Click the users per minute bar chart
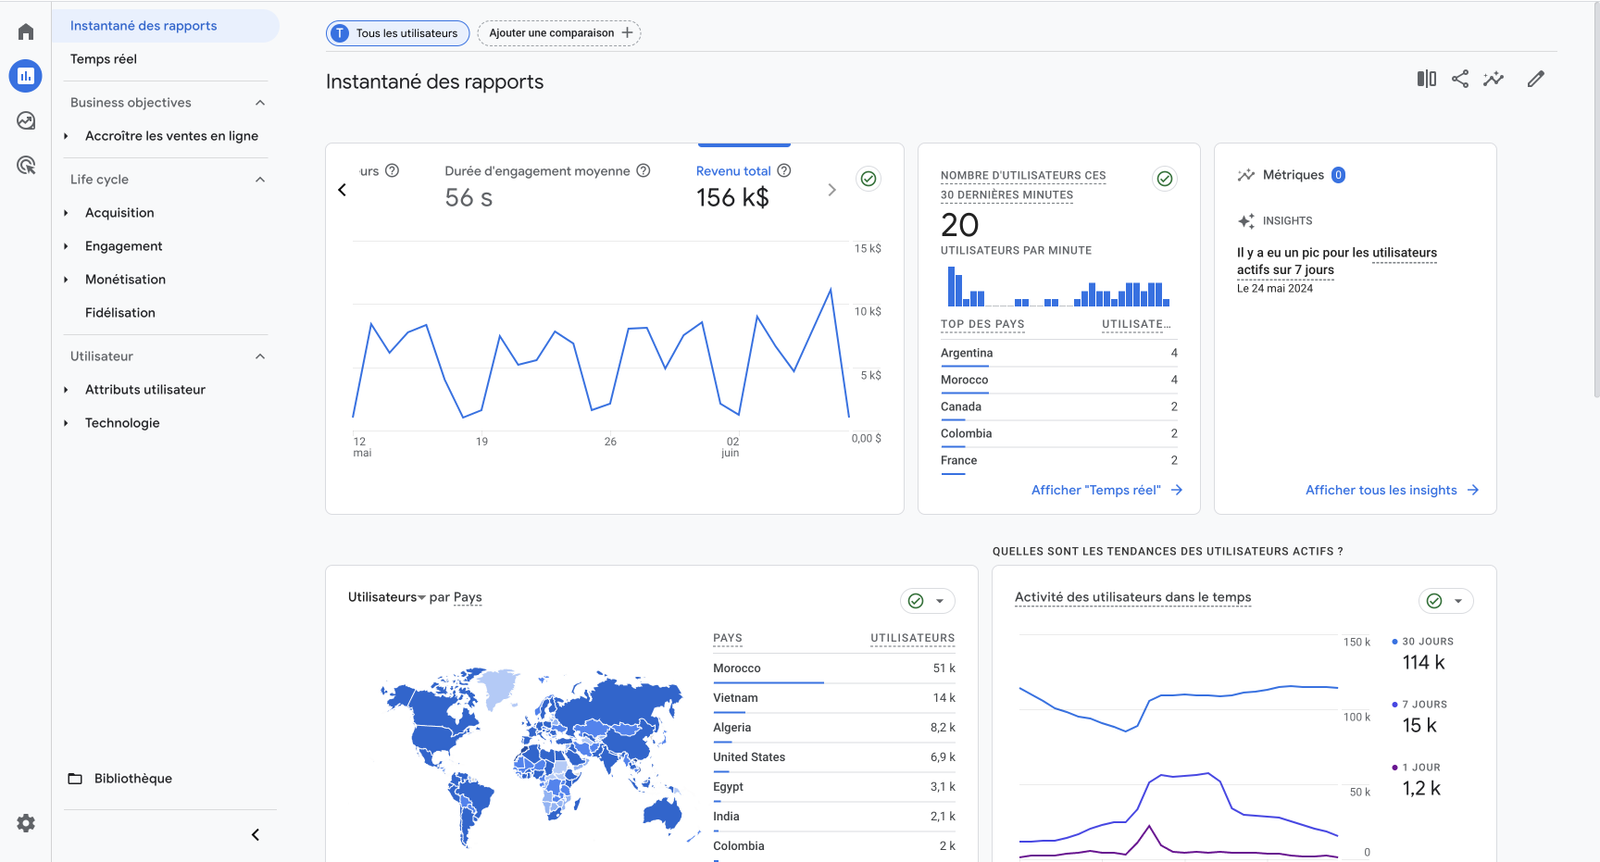 click(1057, 286)
